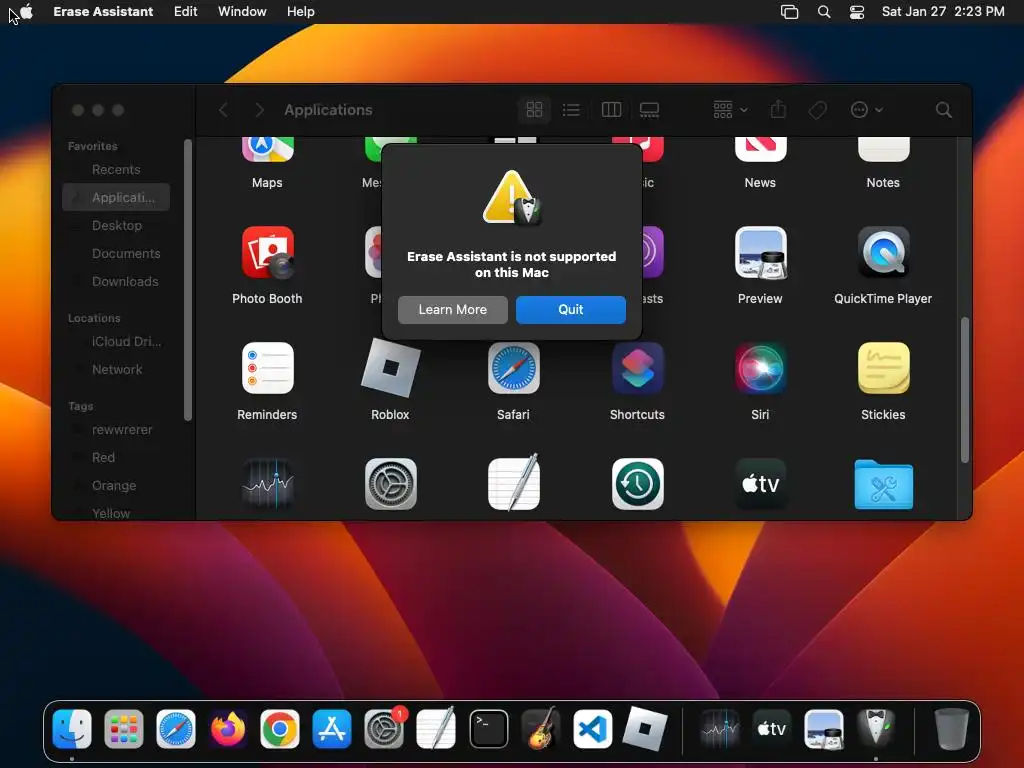Open Control Center in menu bar
Image resolution: width=1024 pixels, height=768 pixels.
857,12
